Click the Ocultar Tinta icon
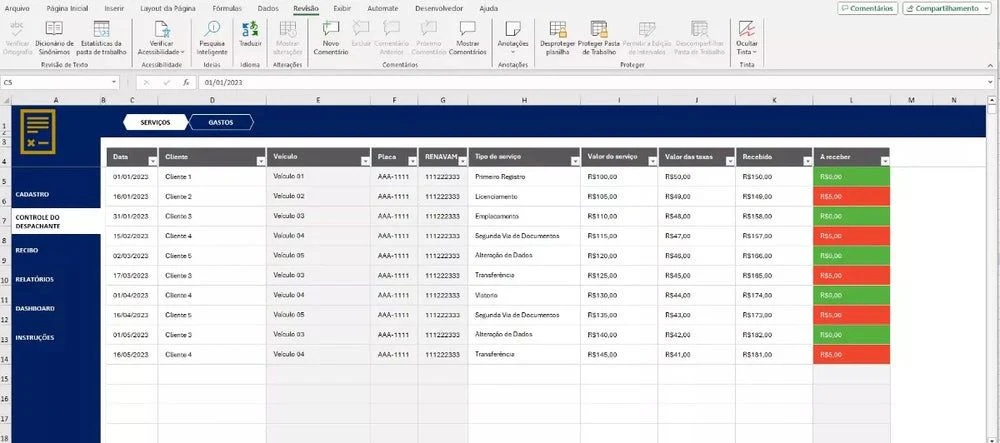The image size is (1000, 443). point(747,29)
